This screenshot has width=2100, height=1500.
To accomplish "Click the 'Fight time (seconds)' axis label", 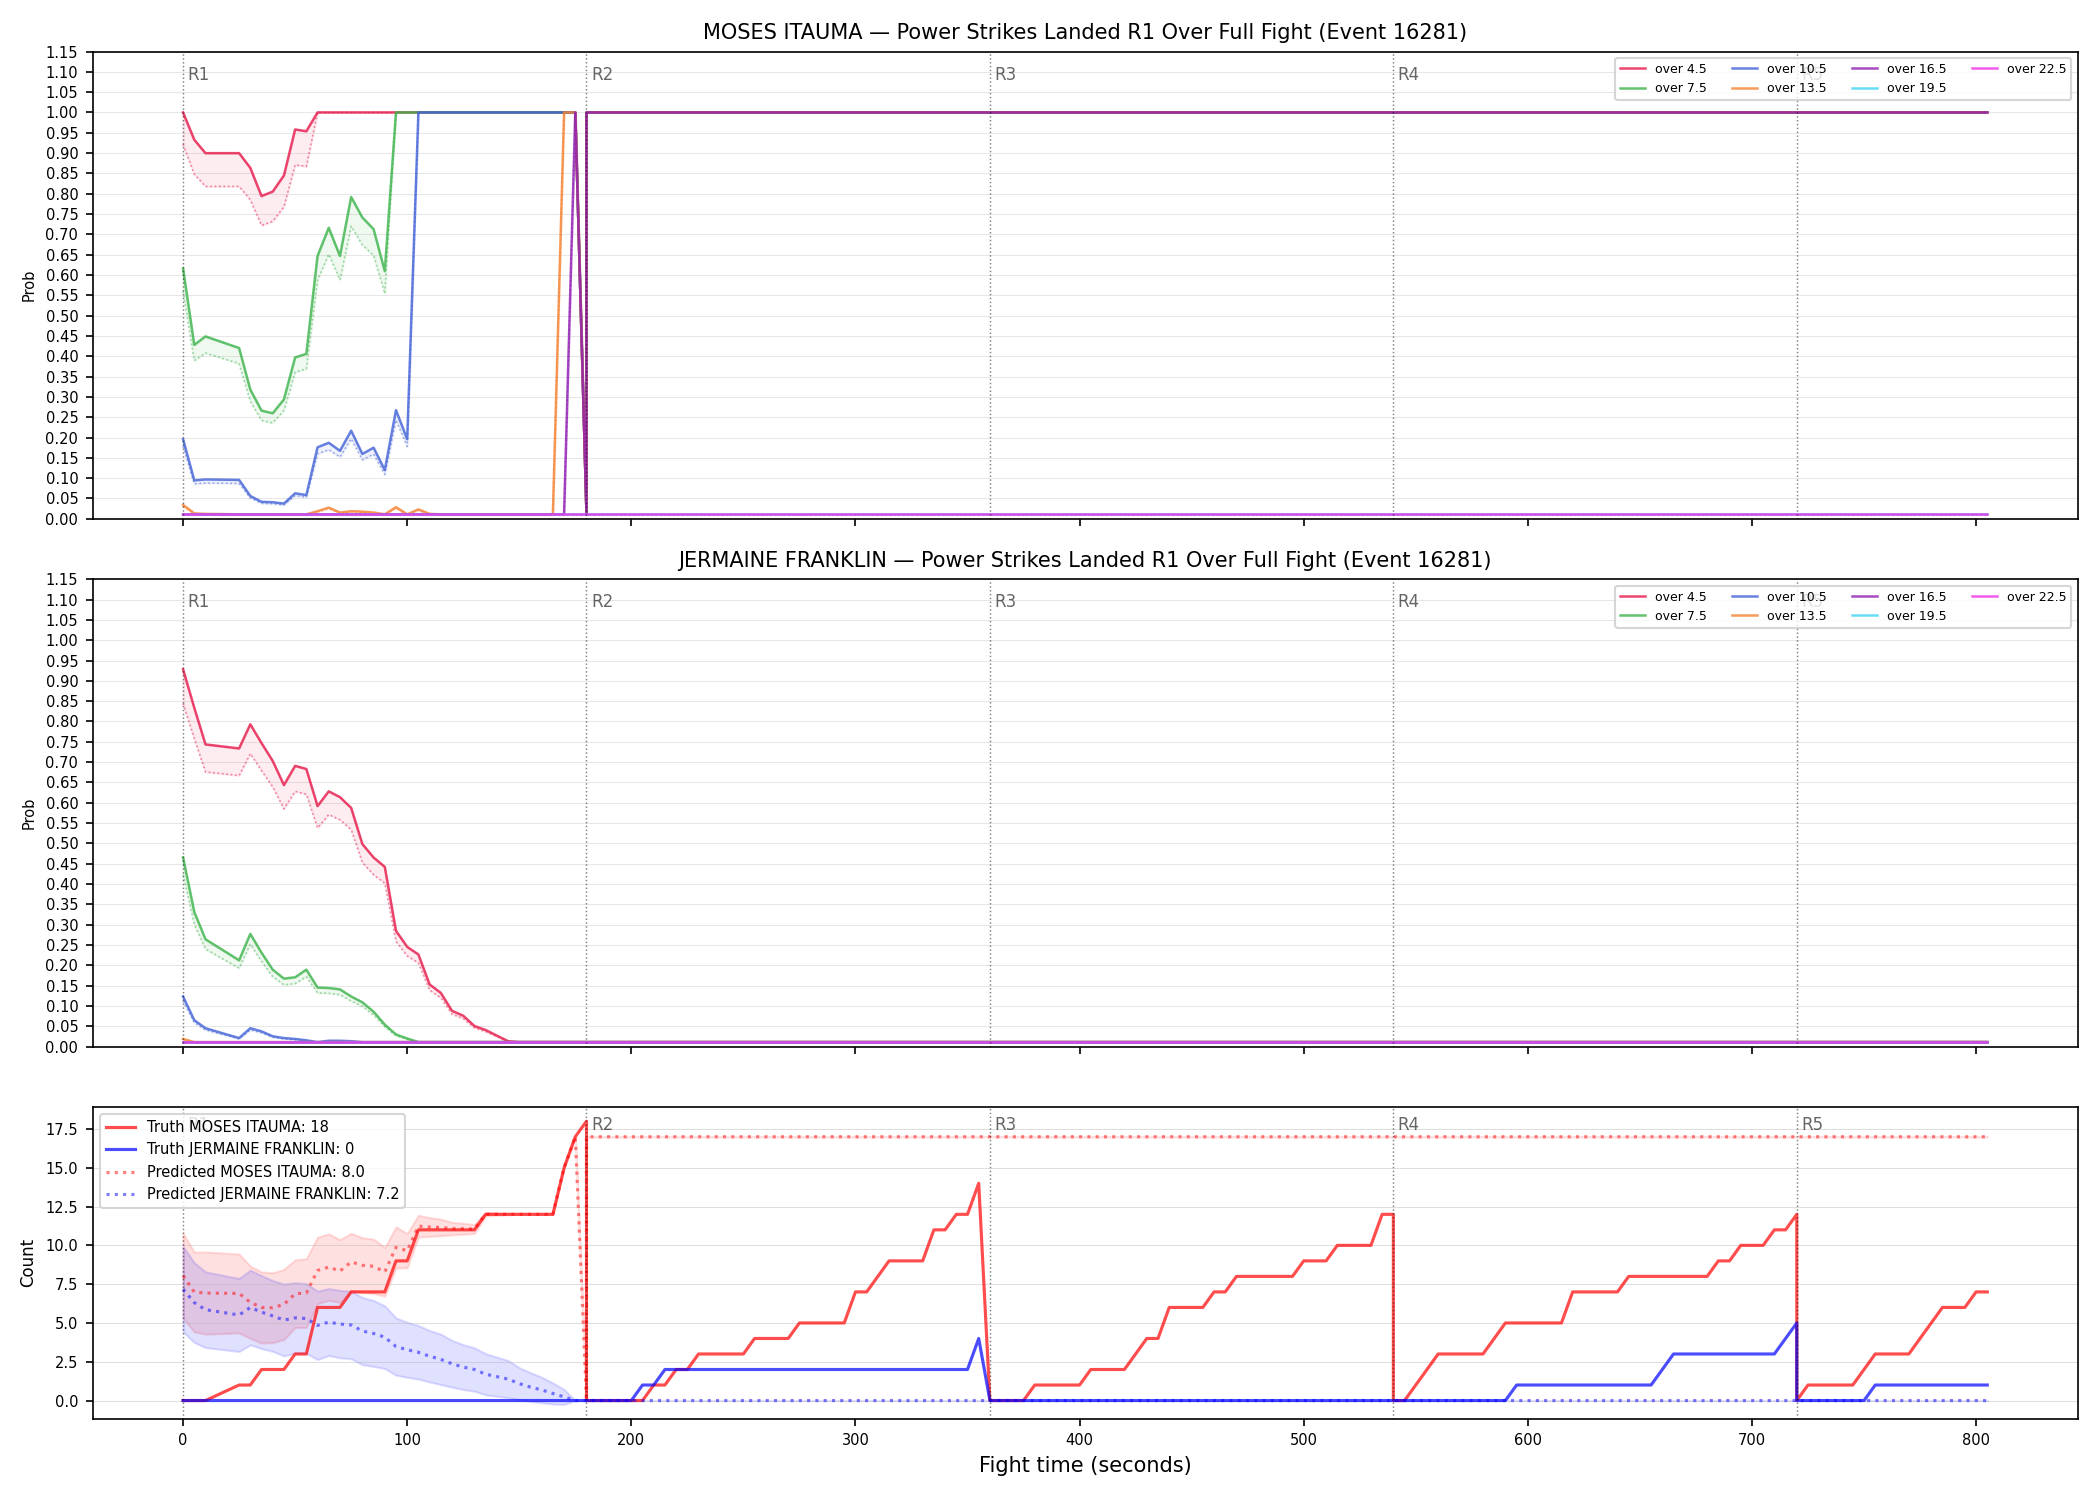I will click(1085, 1465).
